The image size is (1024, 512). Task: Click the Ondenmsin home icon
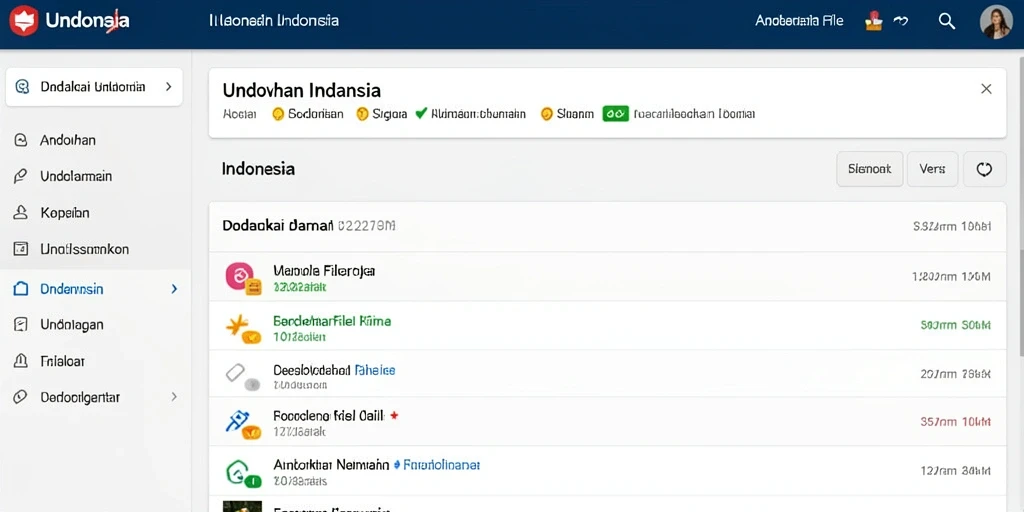click(20, 289)
